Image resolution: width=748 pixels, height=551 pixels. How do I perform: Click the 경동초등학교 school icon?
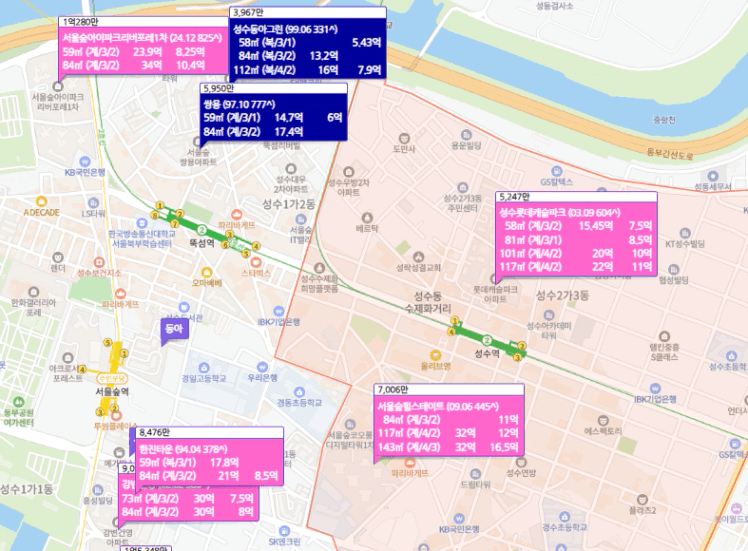(299, 392)
